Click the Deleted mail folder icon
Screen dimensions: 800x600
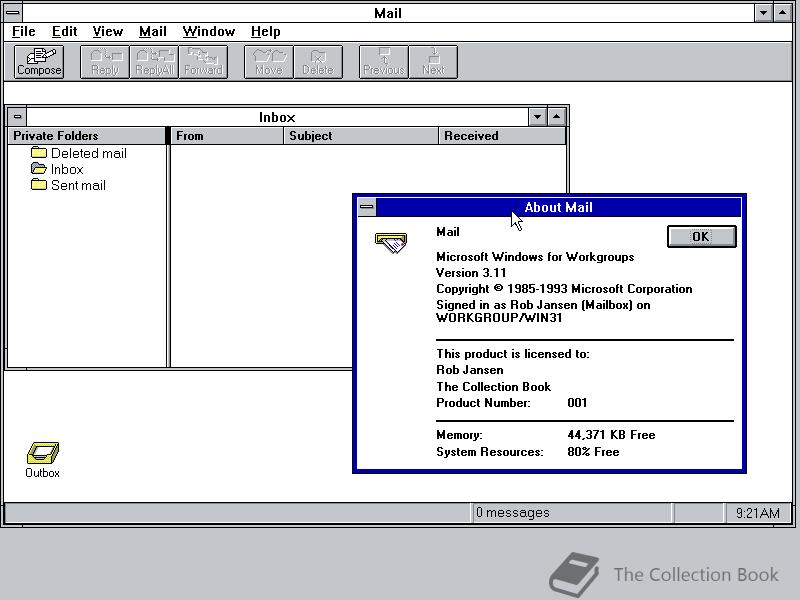point(39,153)
